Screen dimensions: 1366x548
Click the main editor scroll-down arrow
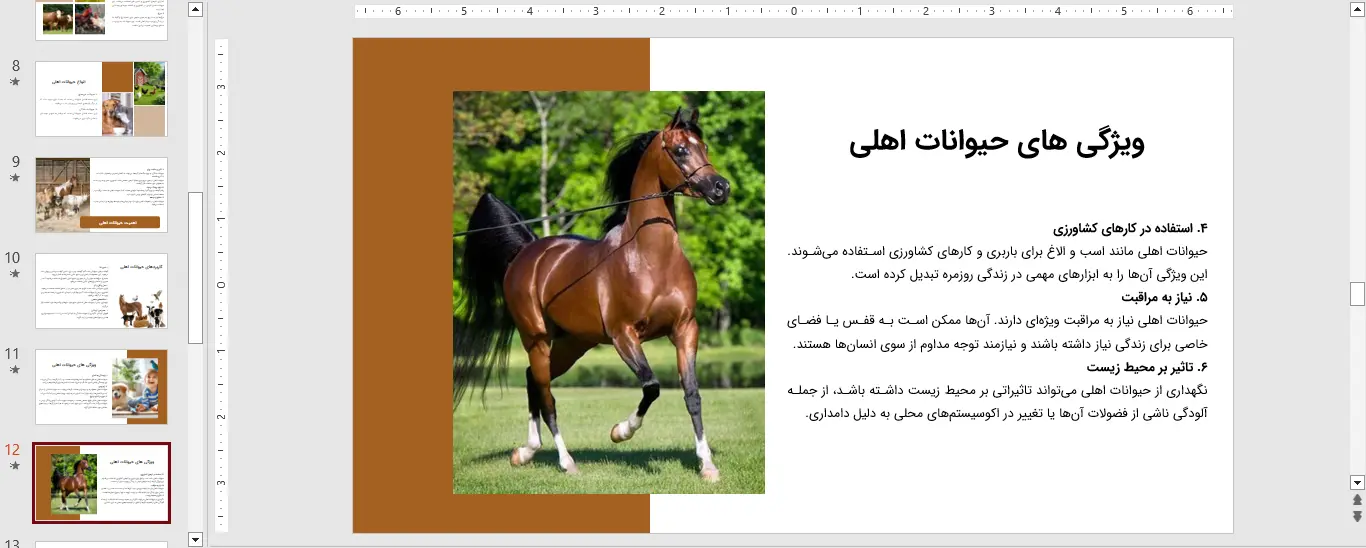click(x=1357, y=481)
